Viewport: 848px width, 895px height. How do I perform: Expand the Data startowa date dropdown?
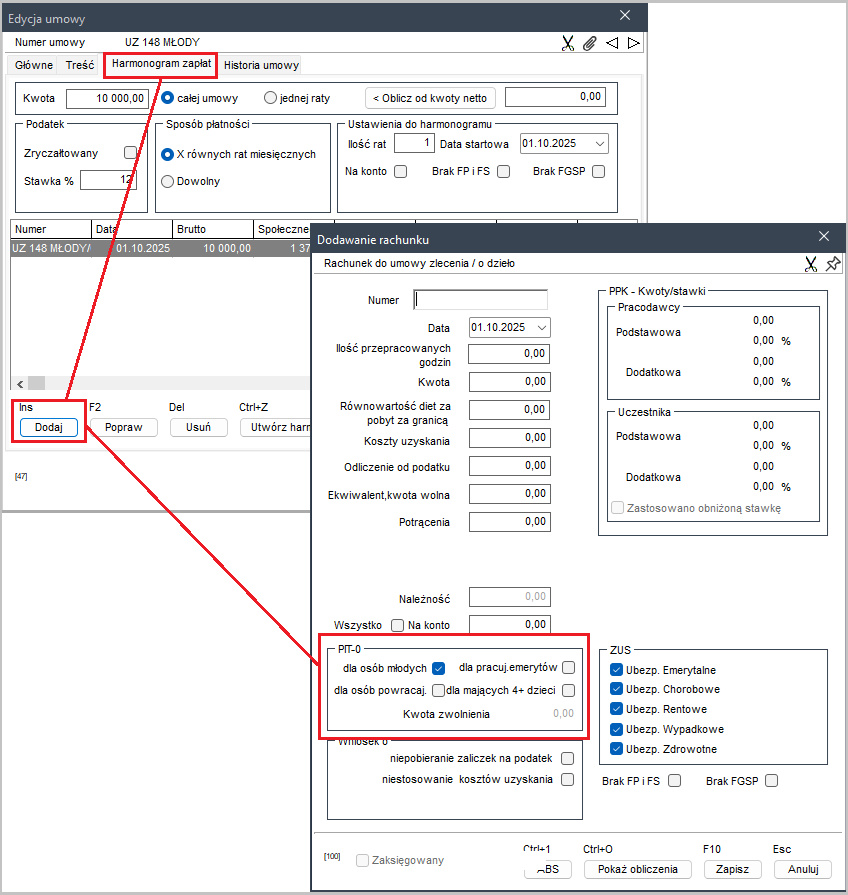(x=599, y=144)
